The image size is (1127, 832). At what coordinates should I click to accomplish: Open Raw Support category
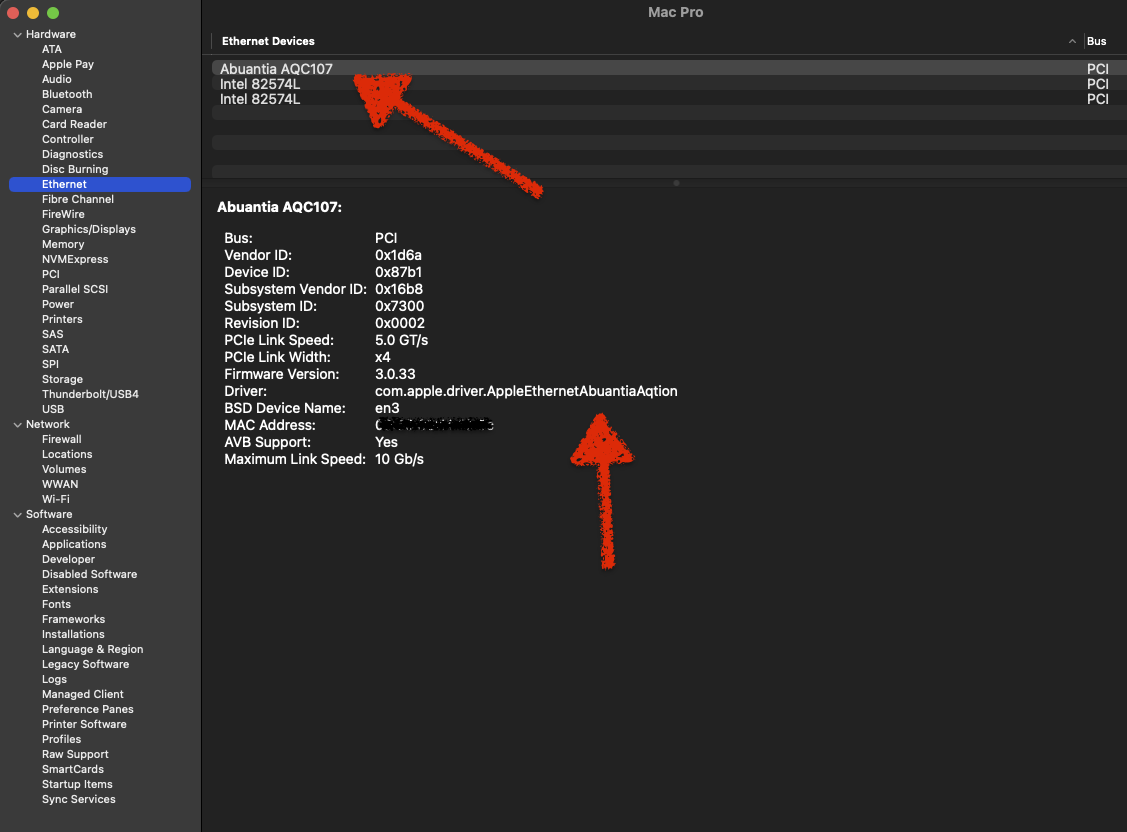(75, 755)
